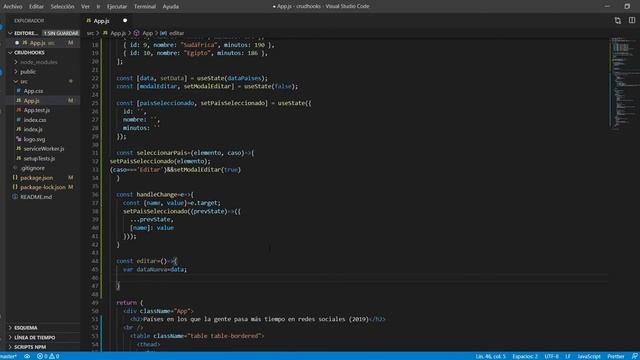Open setupTests.js file
Screen dimensions: 640x360
click(x=39, y=158)
